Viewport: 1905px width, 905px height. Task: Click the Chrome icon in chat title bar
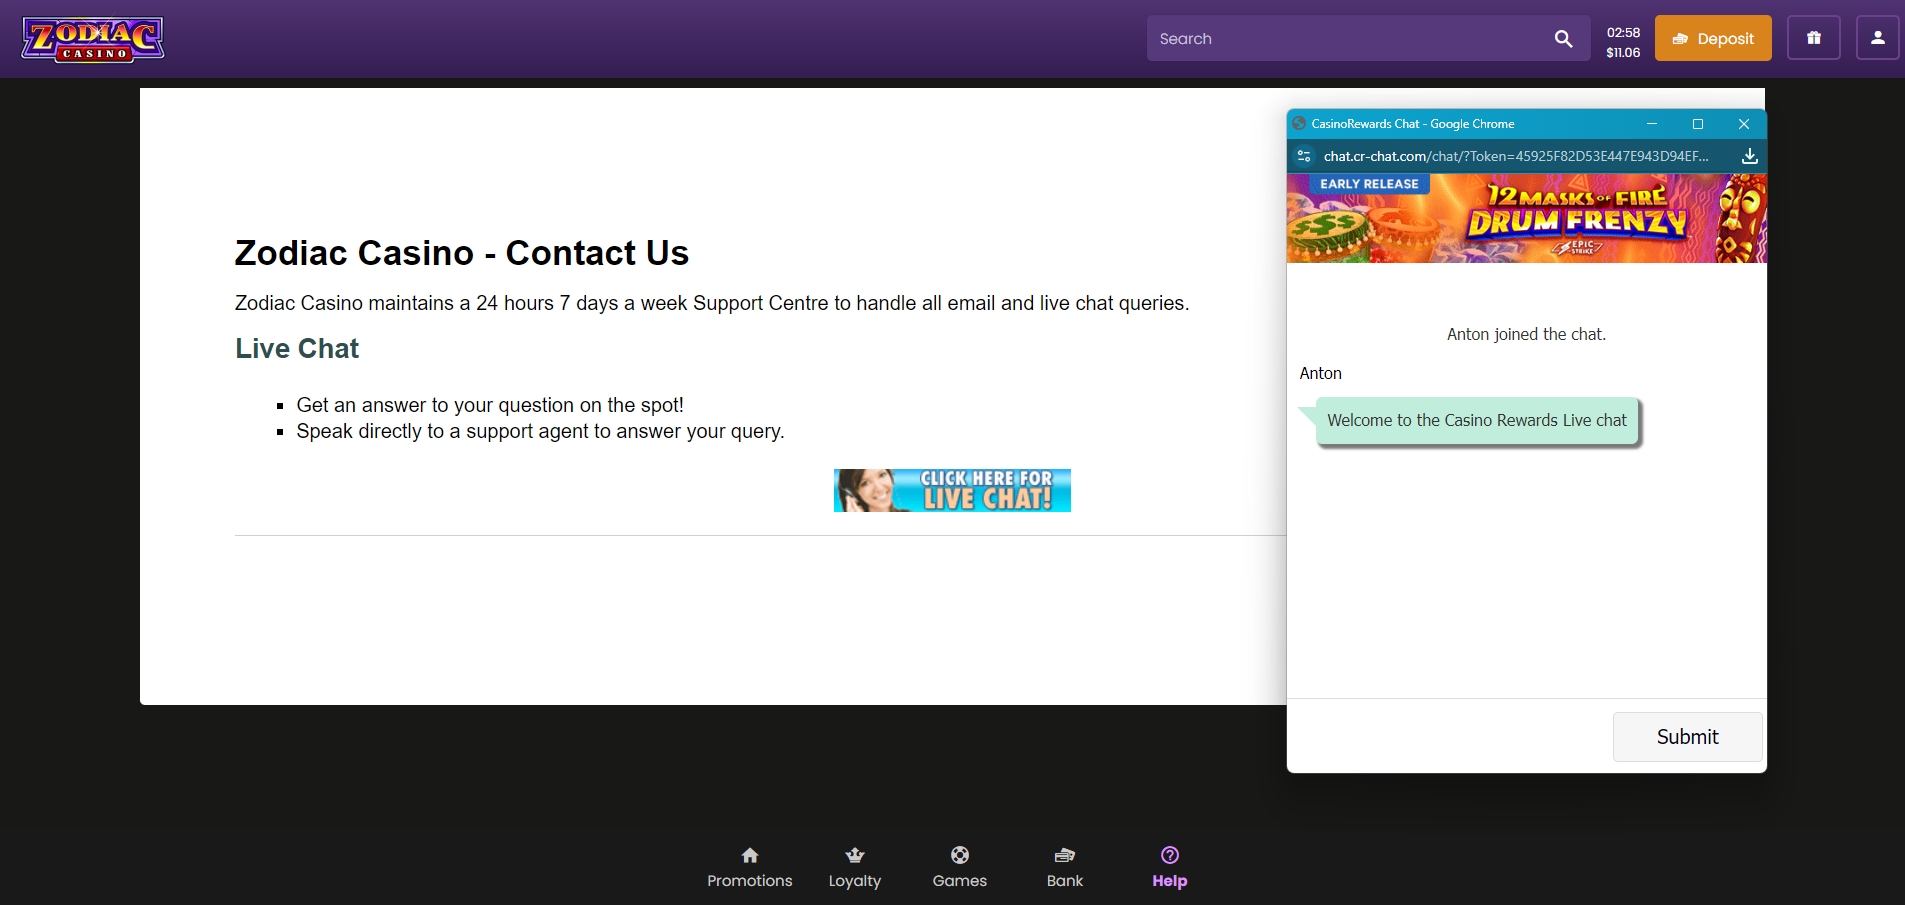(1299, 124)
